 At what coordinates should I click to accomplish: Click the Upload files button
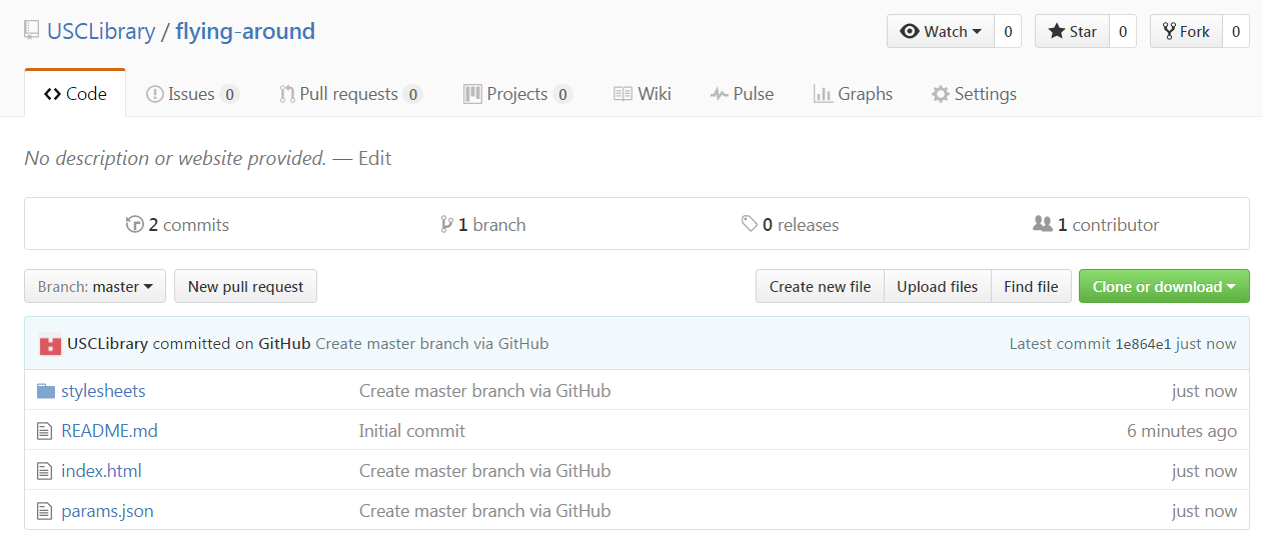(x=937, y=286)
